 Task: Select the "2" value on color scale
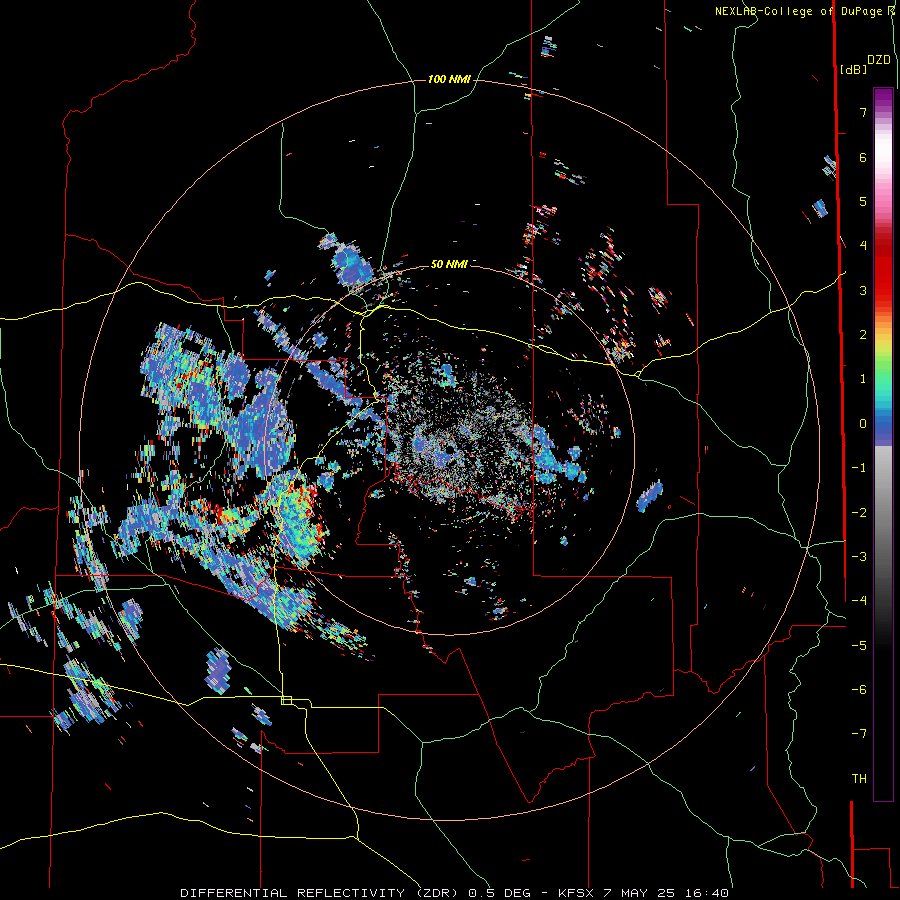[863, 335]
